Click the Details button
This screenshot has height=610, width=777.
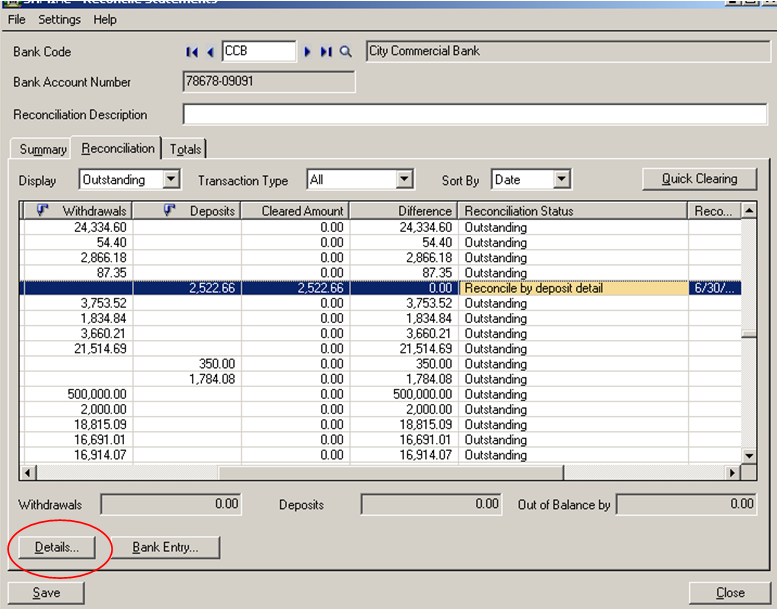56,548
